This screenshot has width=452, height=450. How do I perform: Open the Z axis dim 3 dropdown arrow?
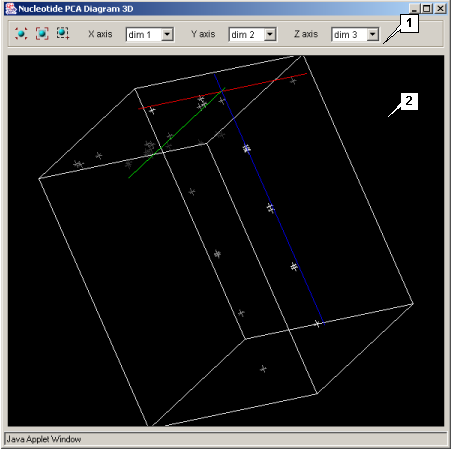(x=372, y=34)
